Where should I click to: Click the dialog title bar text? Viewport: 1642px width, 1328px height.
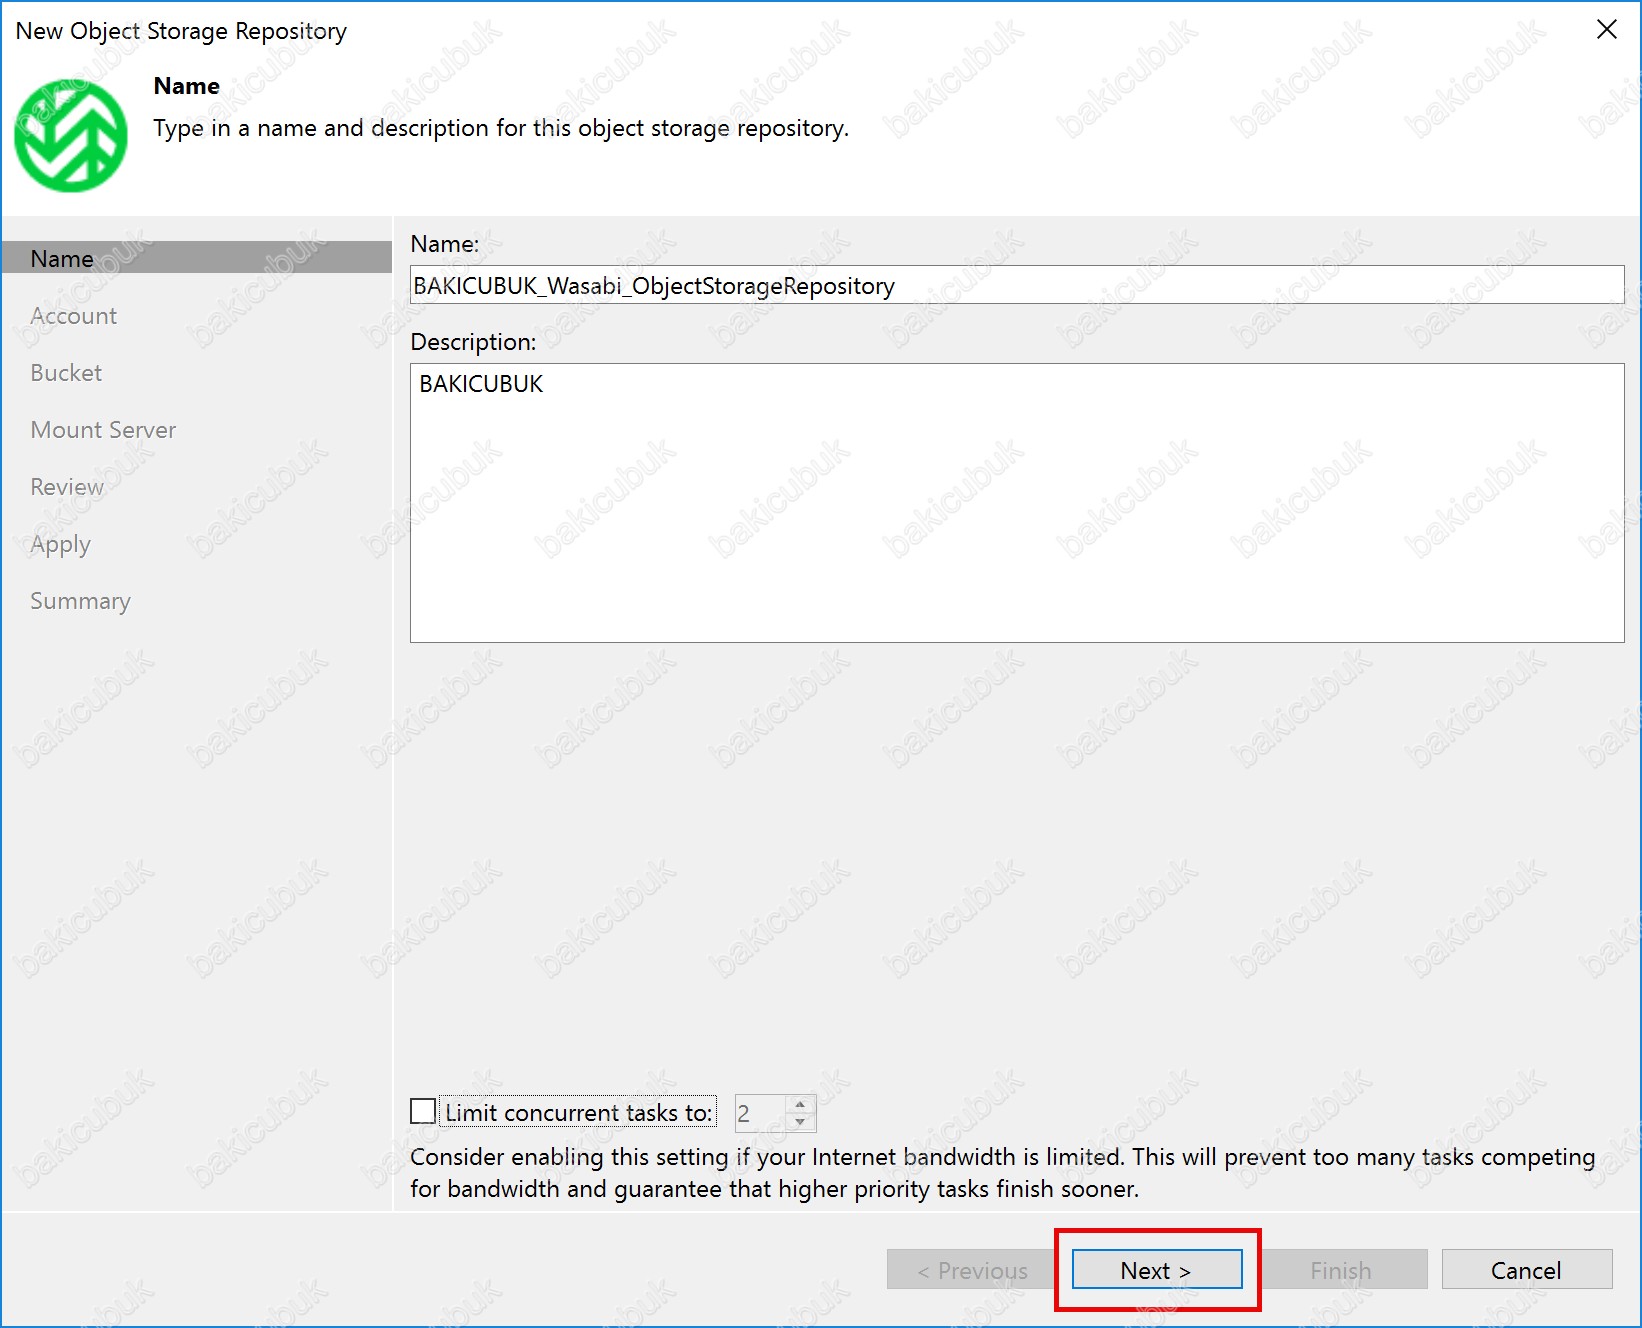click(x=181, y=31)
